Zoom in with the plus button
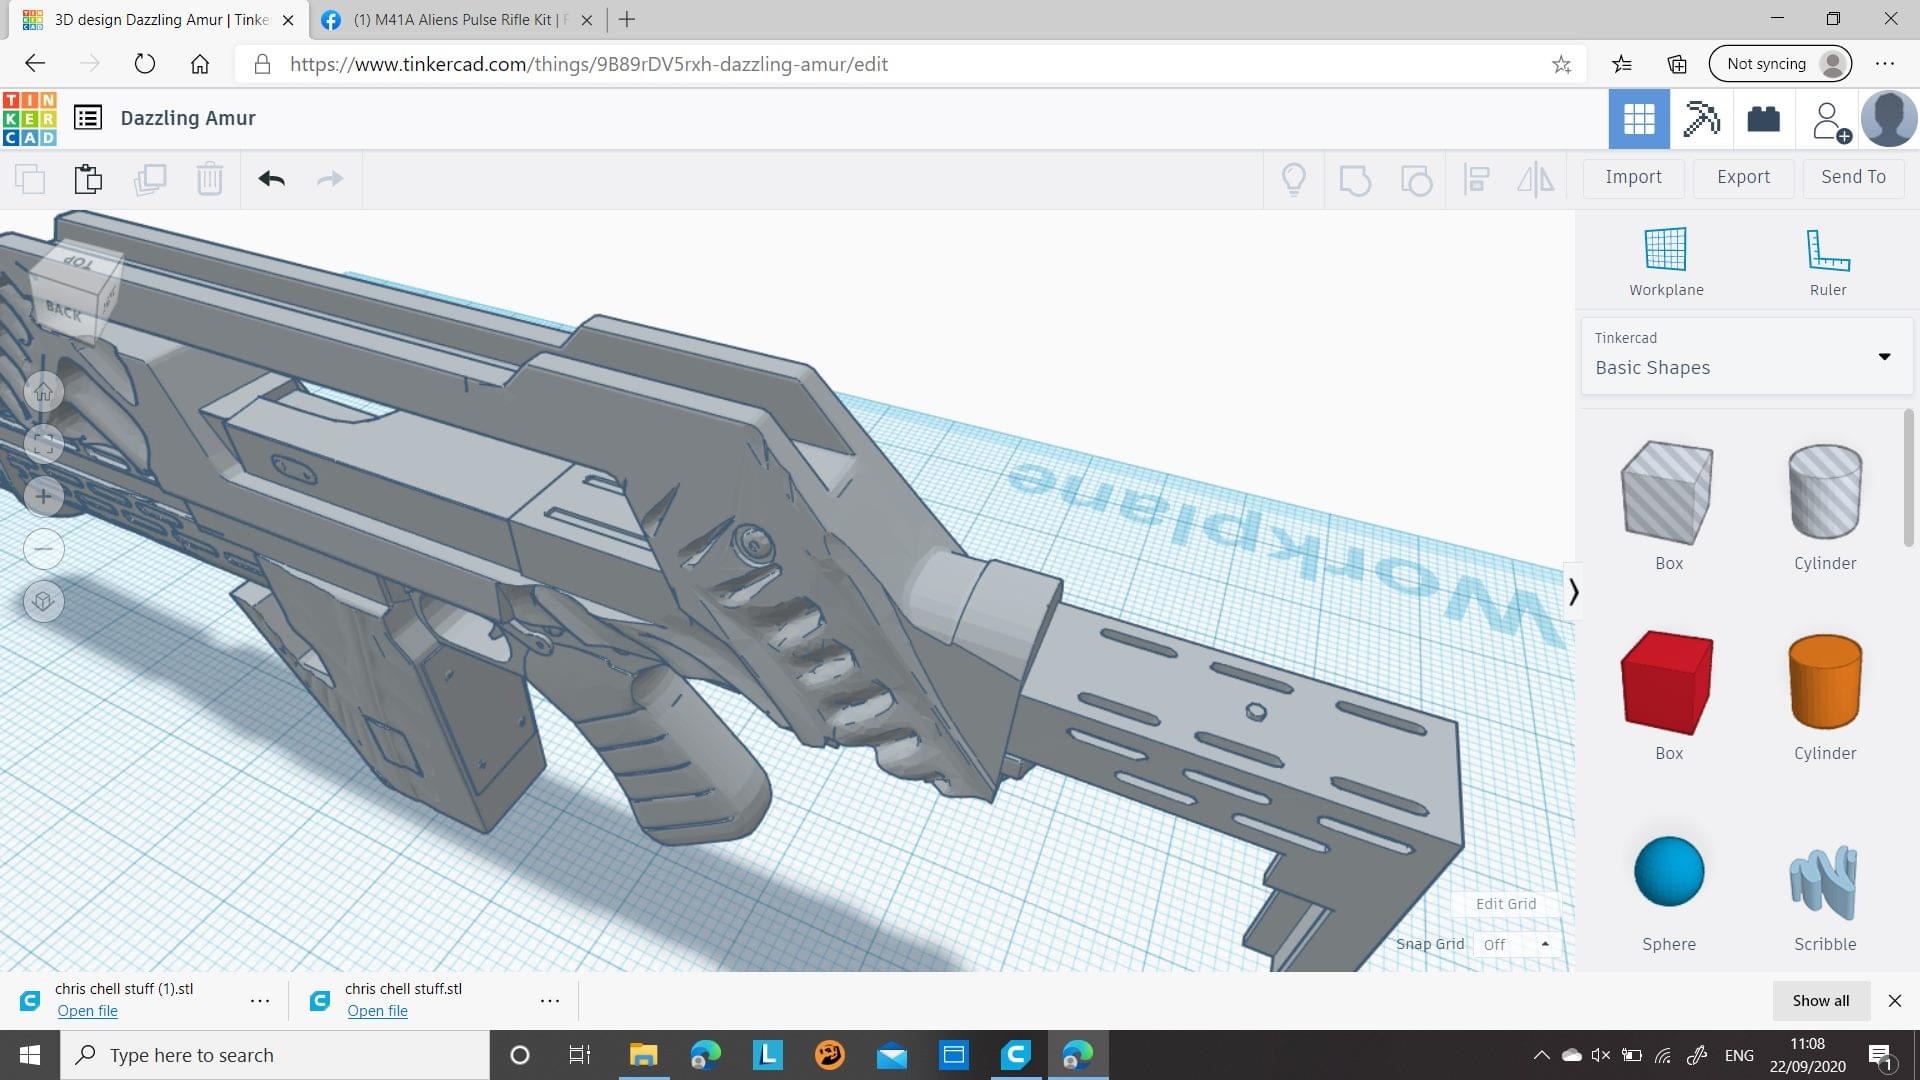 click(x=43, y=496)
